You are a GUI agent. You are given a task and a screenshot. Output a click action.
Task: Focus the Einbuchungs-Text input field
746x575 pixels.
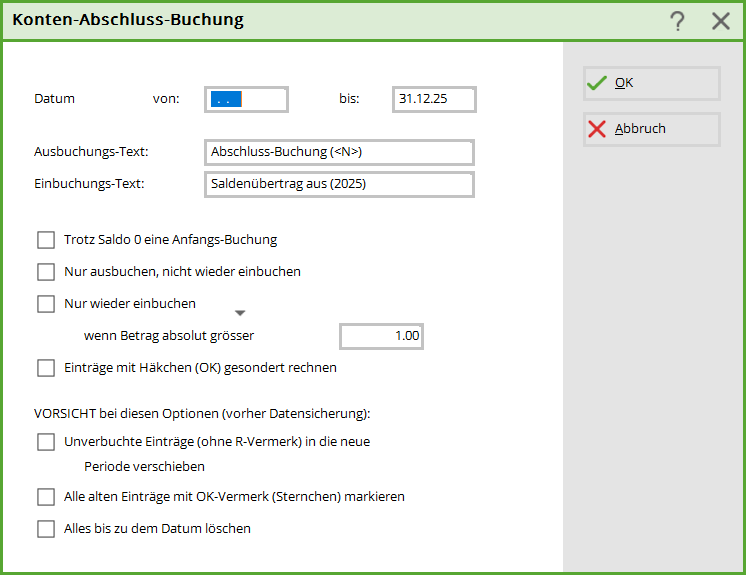click(338, 184)
